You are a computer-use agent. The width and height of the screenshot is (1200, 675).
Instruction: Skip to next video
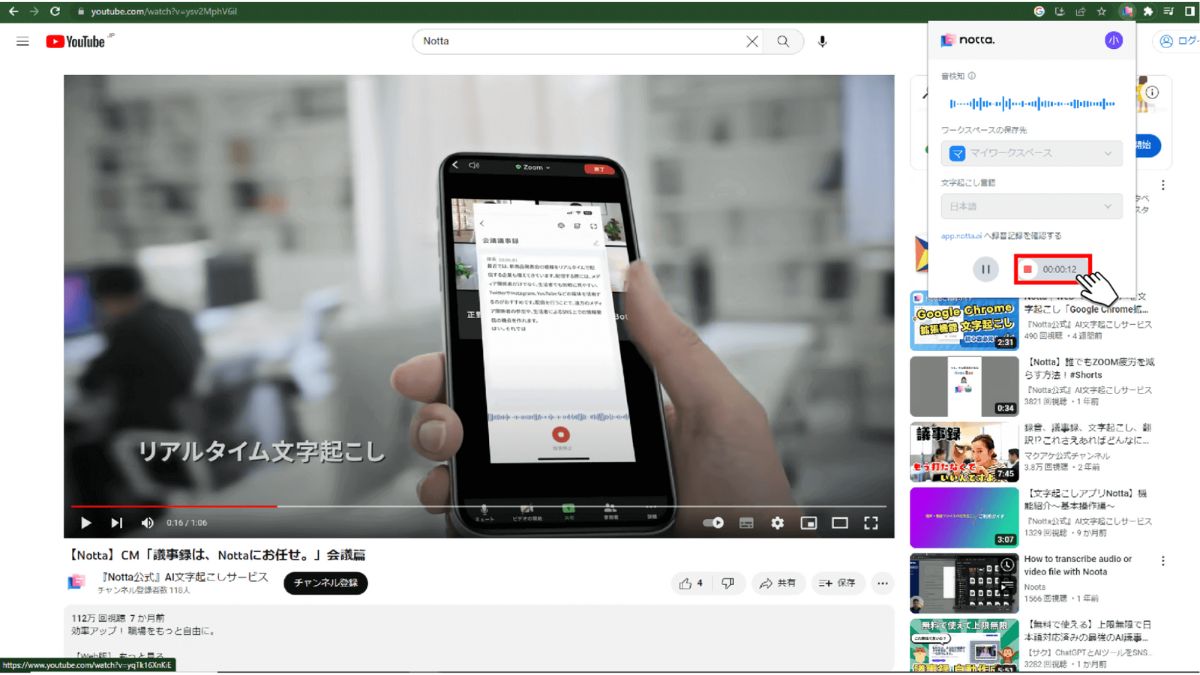(x=117, y=522)
